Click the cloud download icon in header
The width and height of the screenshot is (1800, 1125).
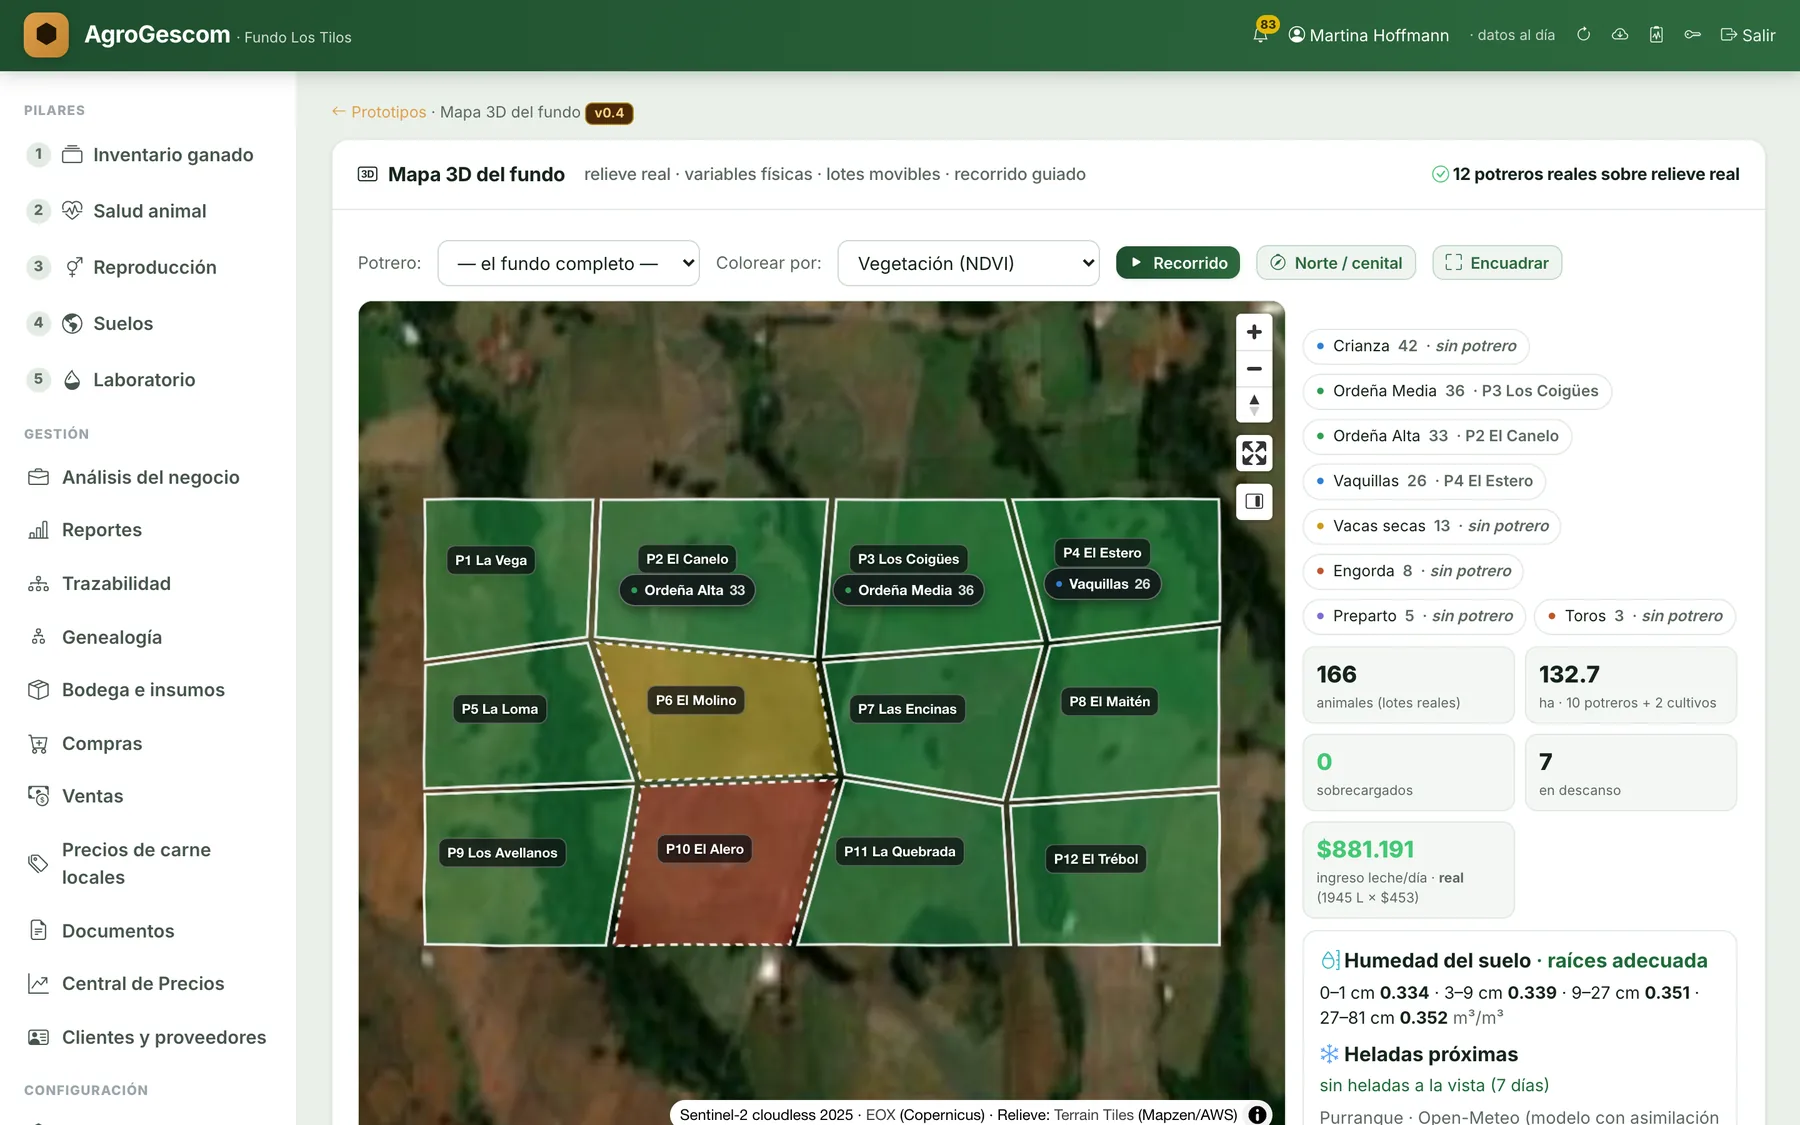[1620, 35]
